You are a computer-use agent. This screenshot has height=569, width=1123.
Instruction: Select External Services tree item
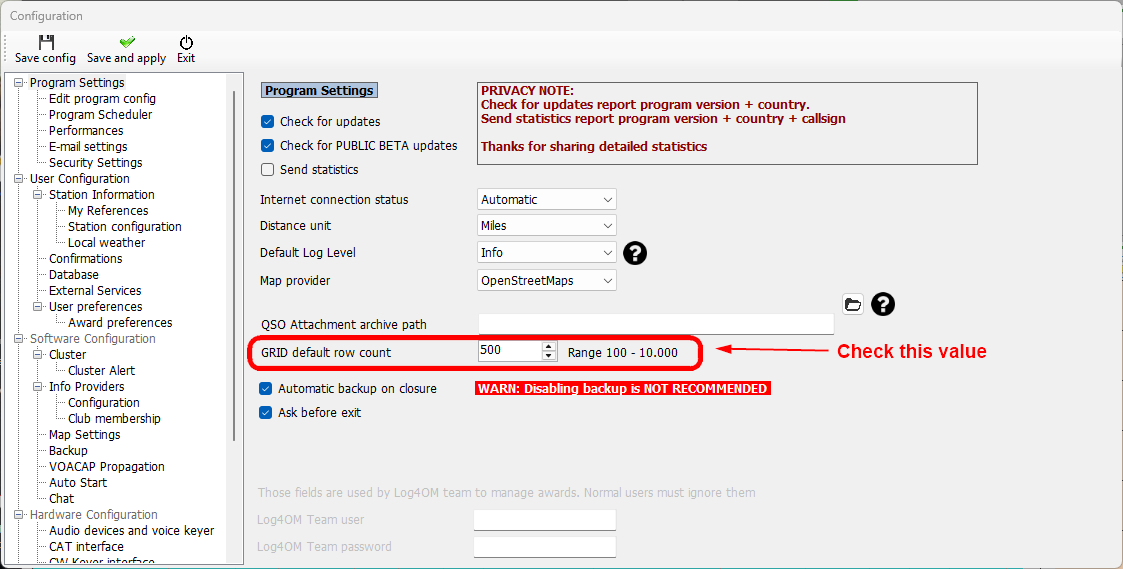95,290
